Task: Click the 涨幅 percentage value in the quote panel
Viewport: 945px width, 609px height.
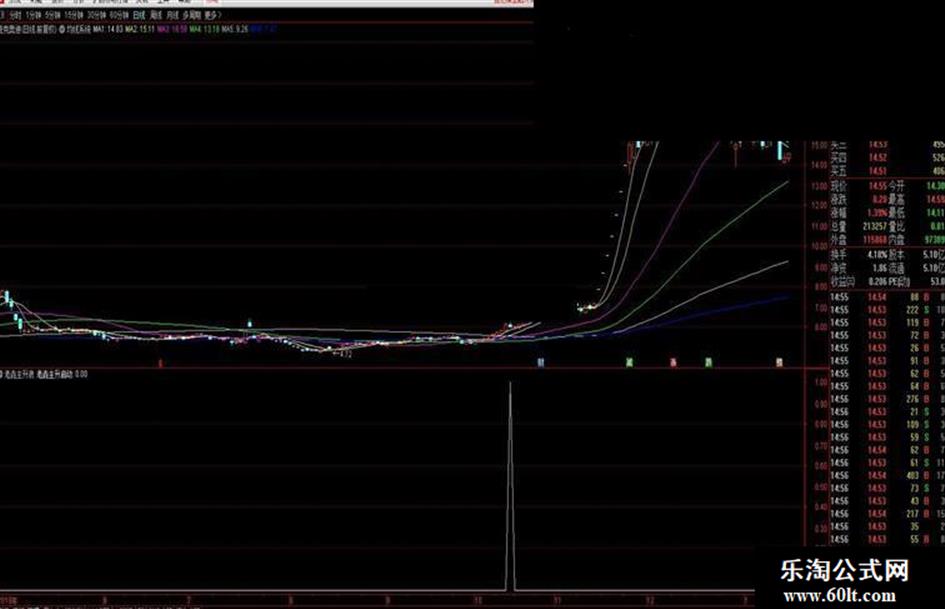Action: (x=878, y=213)
